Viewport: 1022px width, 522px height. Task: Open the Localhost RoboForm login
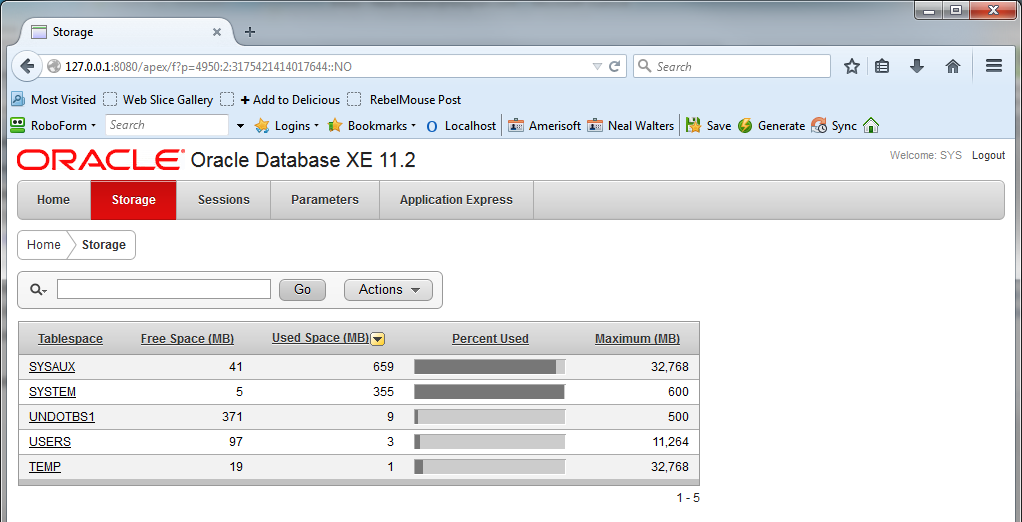tap(461, 126)
